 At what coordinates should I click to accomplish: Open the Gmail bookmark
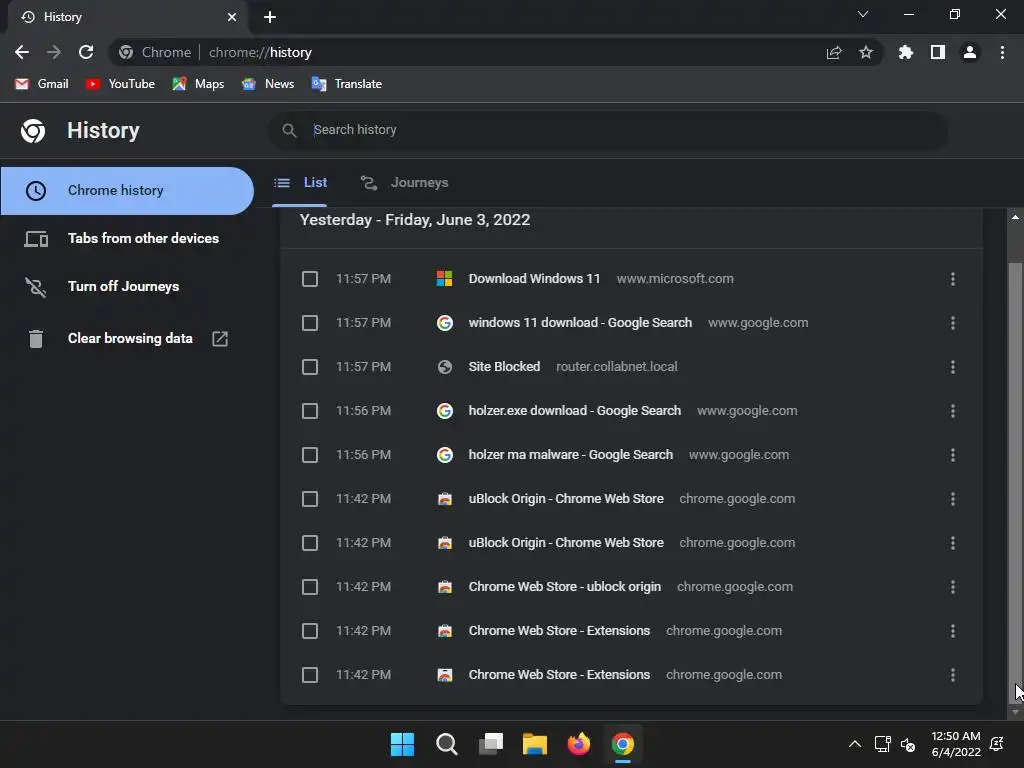[42, 84]
